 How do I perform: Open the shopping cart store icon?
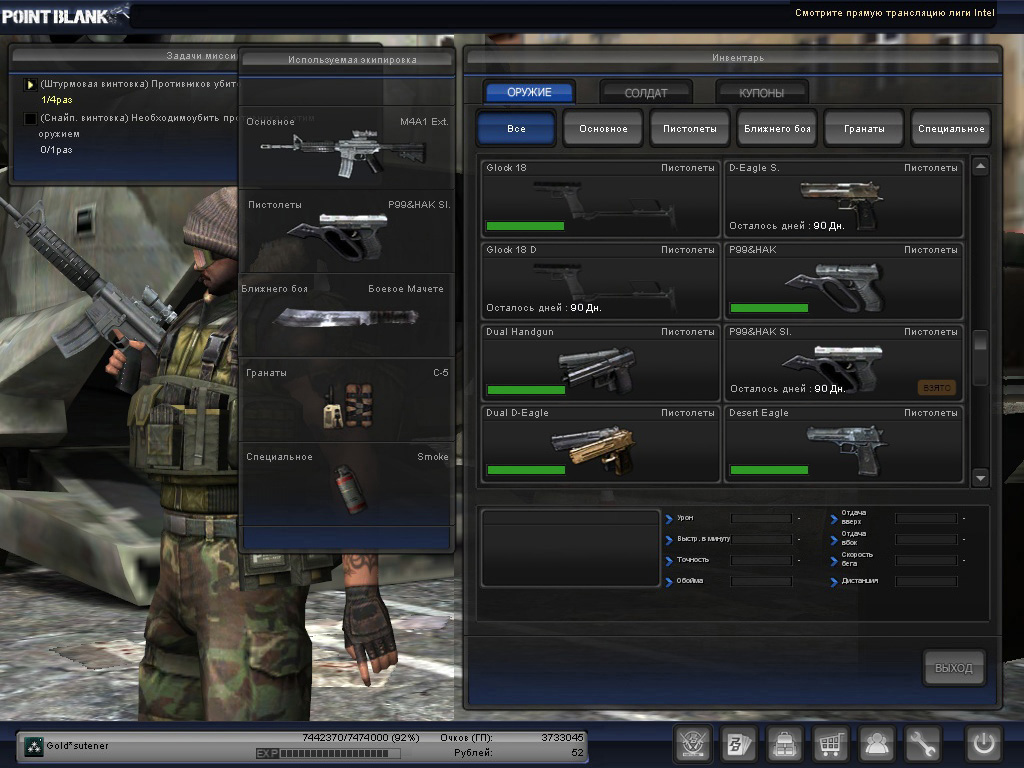click(830, 743)
